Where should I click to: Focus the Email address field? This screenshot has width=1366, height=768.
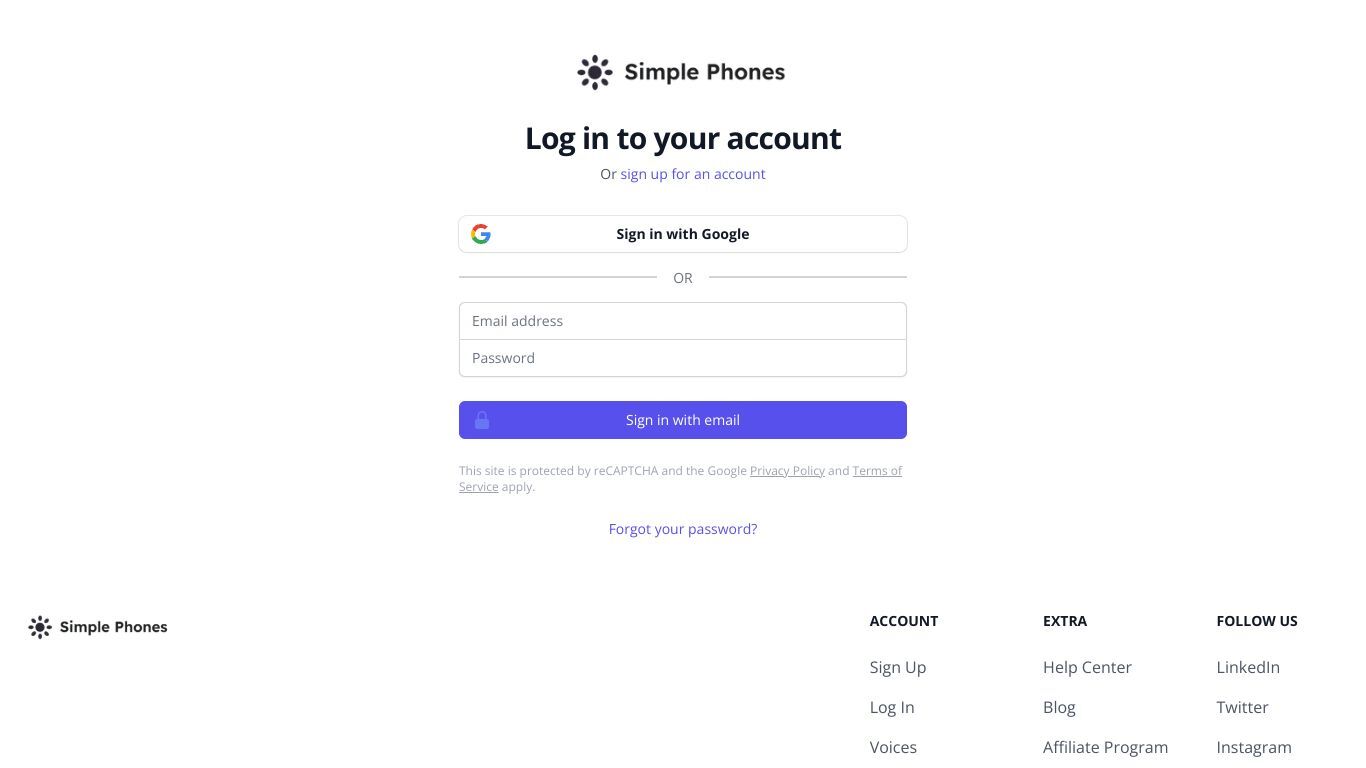[x=683, y=321]
